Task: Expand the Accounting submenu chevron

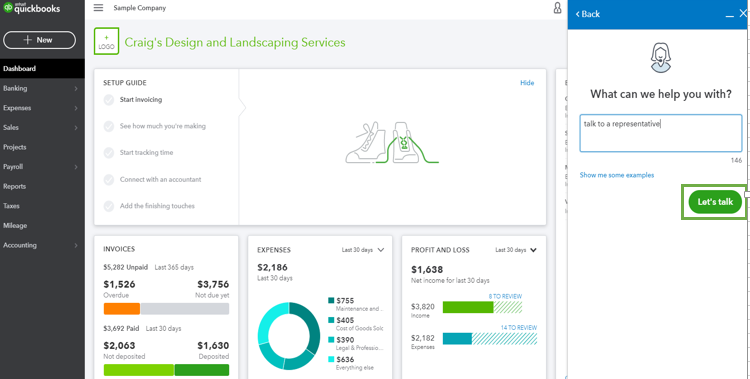Action: (x=76, y=245)
